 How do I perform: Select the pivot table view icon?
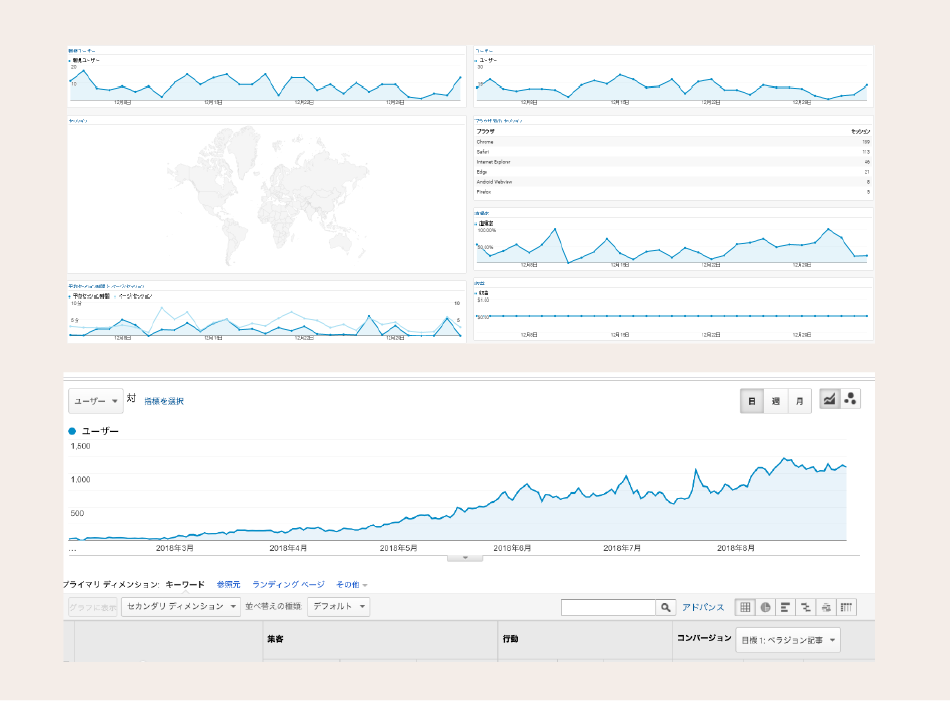pos(847,607)
